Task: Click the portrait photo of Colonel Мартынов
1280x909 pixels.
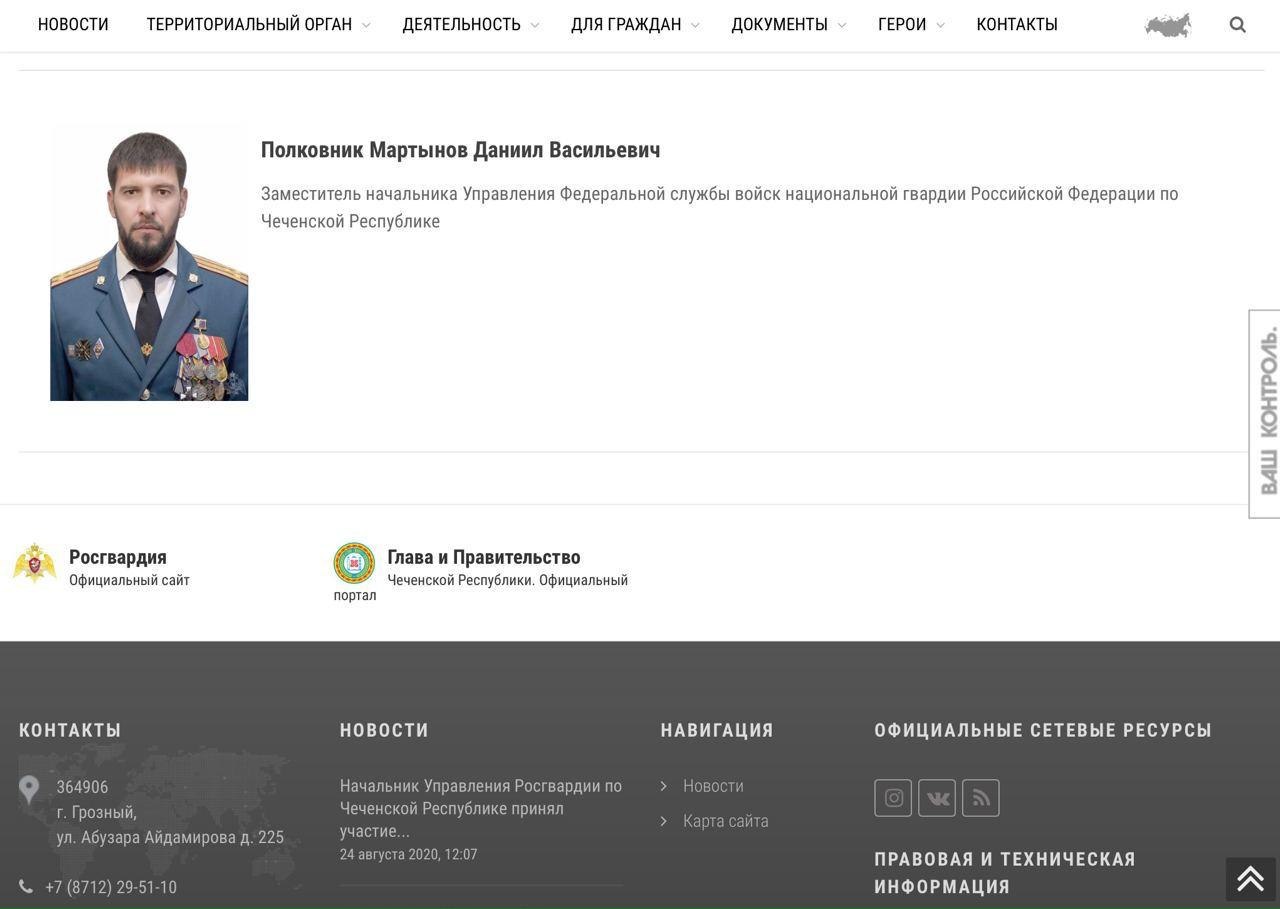Action: 149,264
